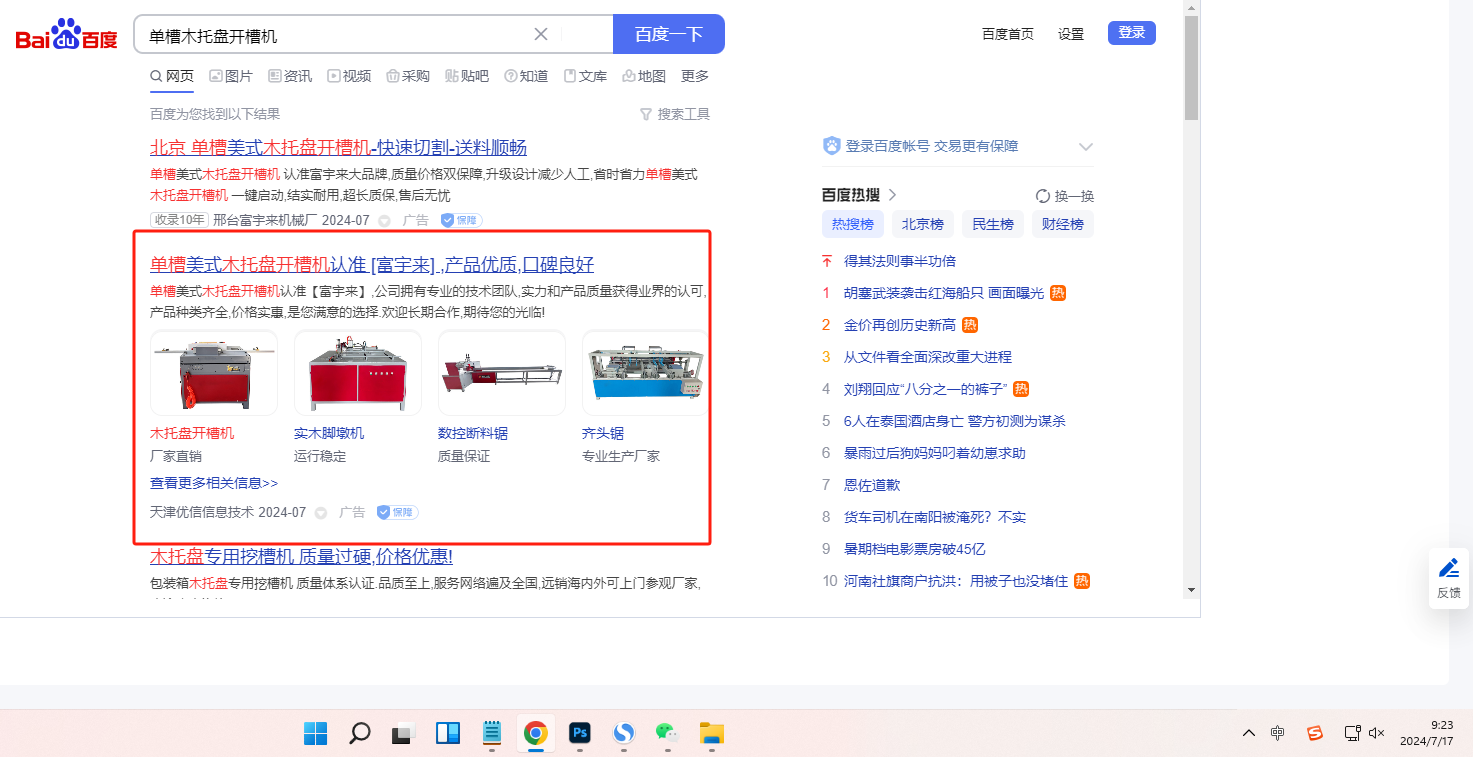
Task: Switch to the 视频 tab
Action: tap(349, 76)
